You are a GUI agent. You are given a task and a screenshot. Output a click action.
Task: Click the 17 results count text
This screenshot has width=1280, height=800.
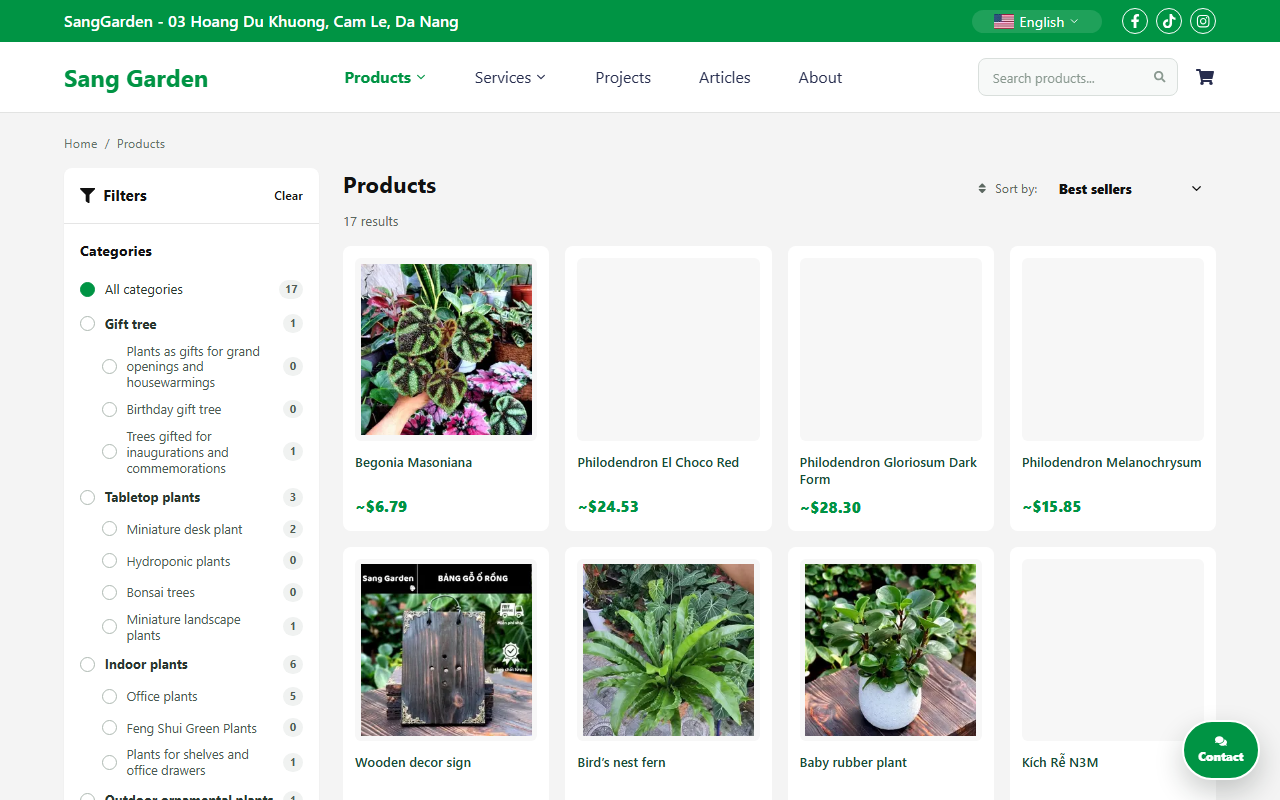point(371,222)
